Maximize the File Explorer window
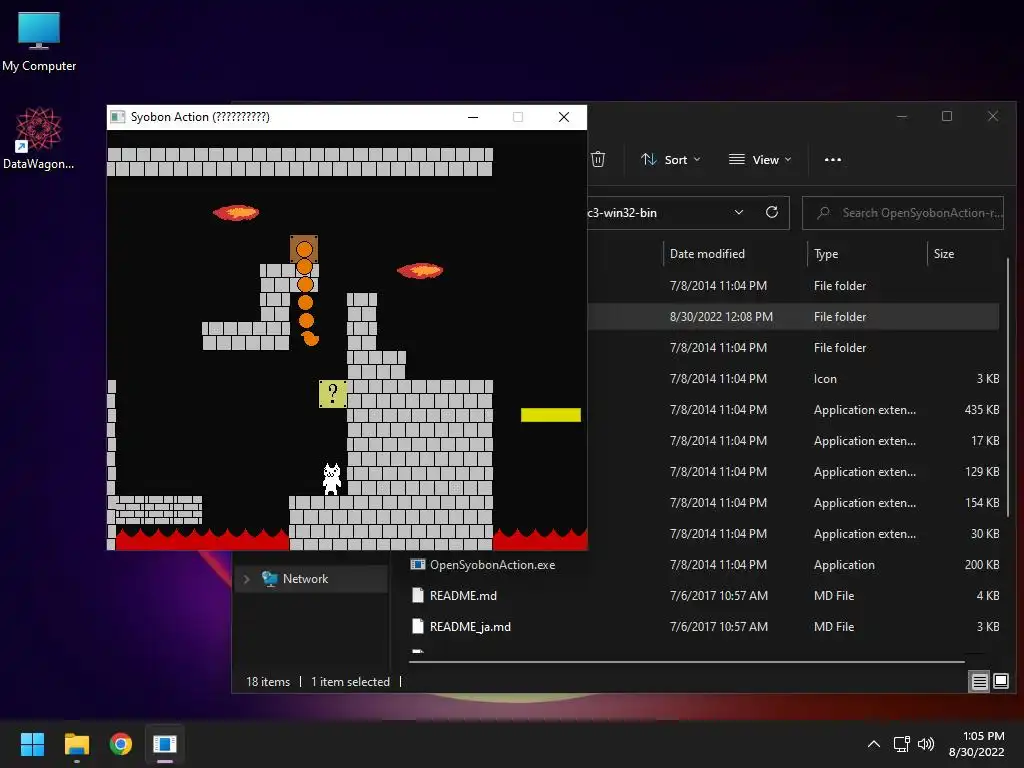1024x768 pixels. coord(947,116)
